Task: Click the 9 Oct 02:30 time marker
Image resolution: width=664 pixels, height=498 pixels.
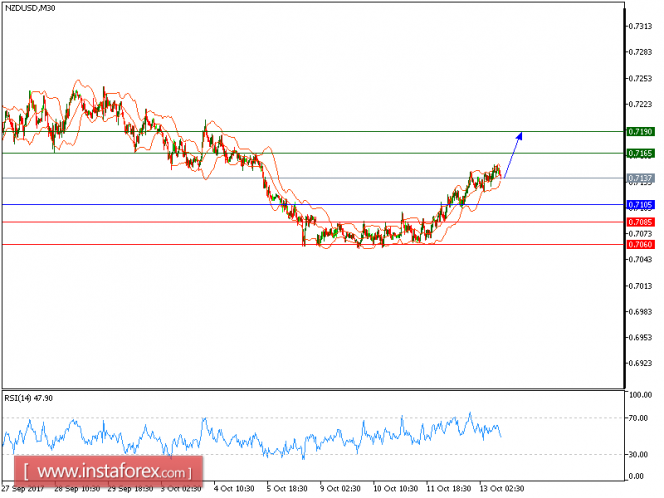Action: [340, 489]
